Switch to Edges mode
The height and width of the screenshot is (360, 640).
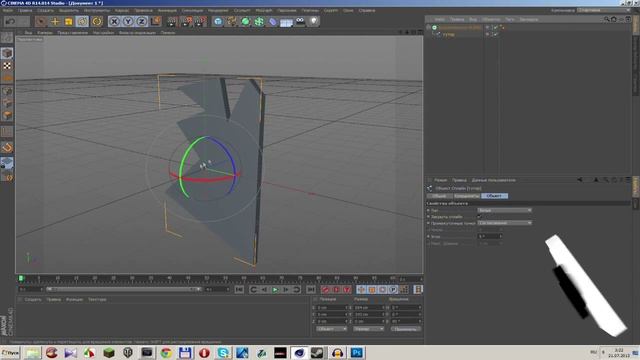pos(7,103)
